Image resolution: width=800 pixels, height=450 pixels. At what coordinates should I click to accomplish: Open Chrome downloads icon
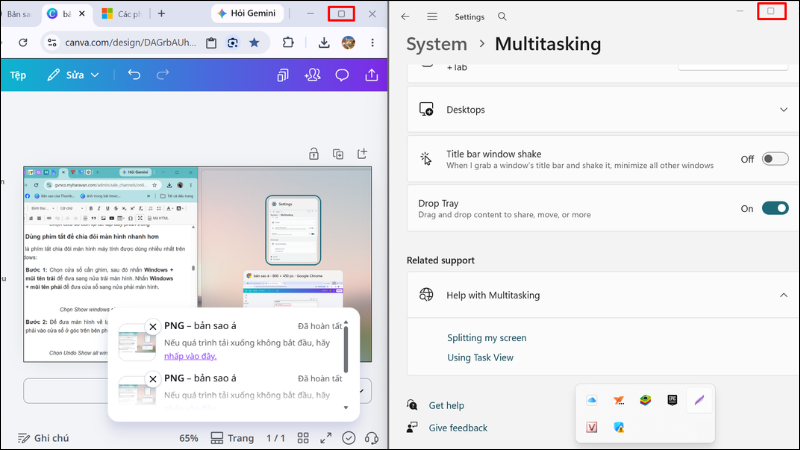tap(324, 43)
